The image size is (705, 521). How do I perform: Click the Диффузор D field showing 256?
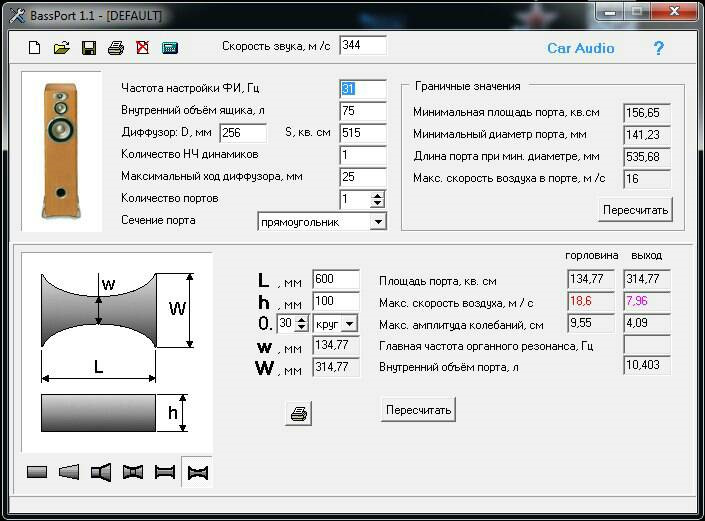pyautogui.click(x=243, y=133)
